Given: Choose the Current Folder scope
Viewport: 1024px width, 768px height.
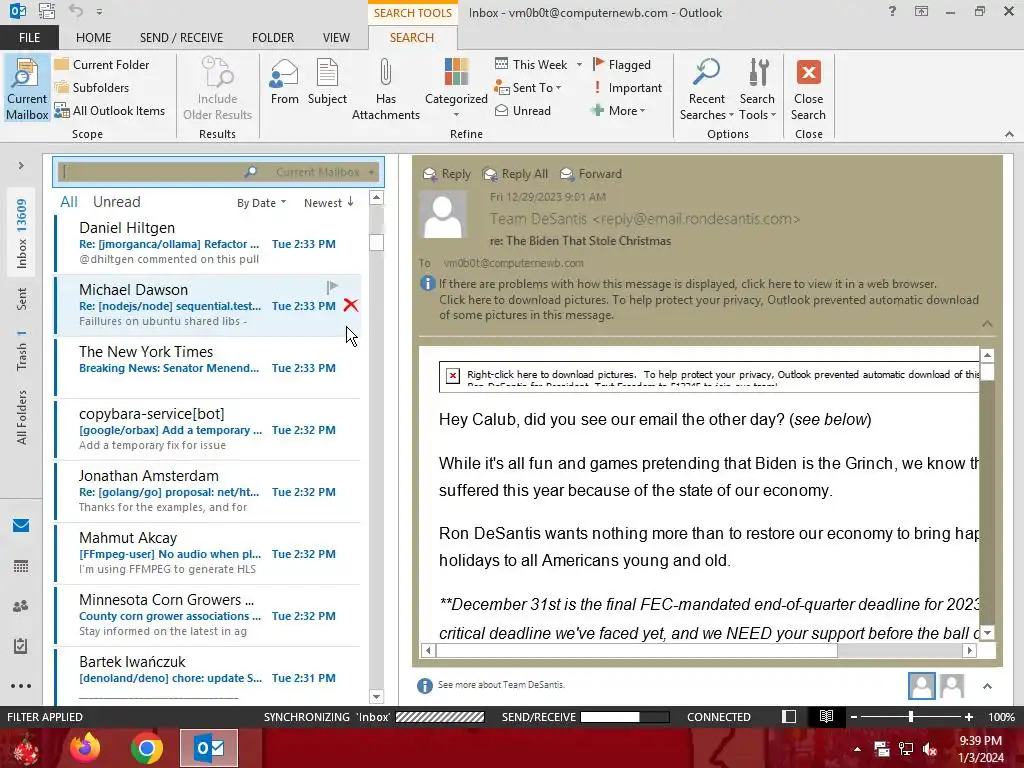Looking at the screenshot, I should click(x=102, y=64).
